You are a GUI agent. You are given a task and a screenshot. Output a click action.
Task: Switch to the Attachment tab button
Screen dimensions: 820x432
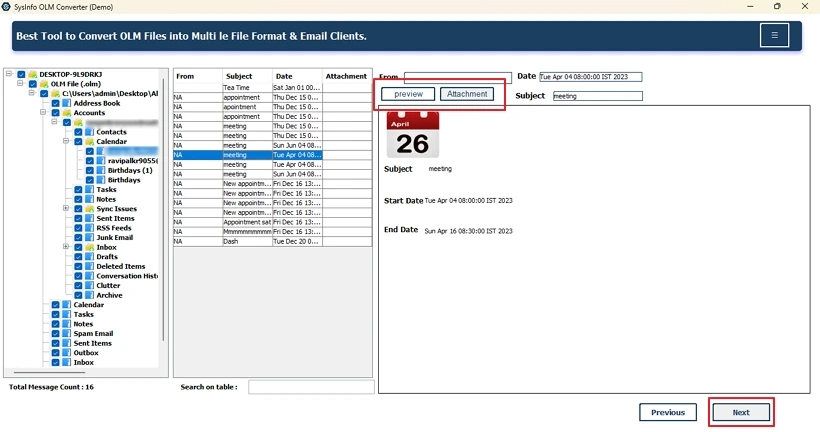467,94
